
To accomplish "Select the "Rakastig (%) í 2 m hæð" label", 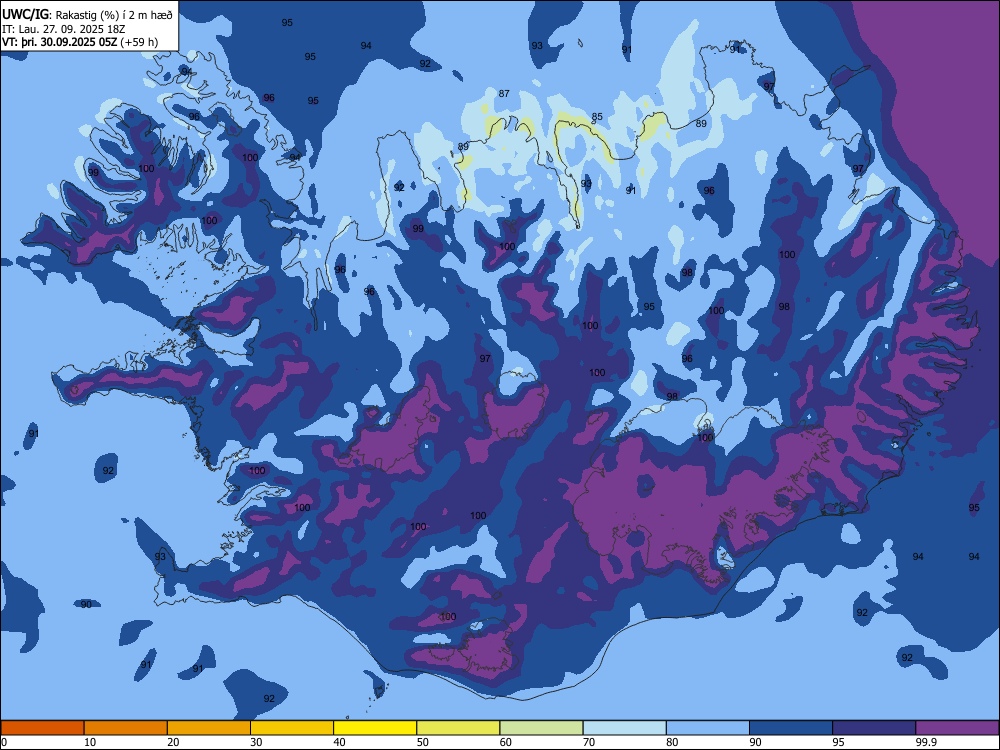I will click(114, 15).
